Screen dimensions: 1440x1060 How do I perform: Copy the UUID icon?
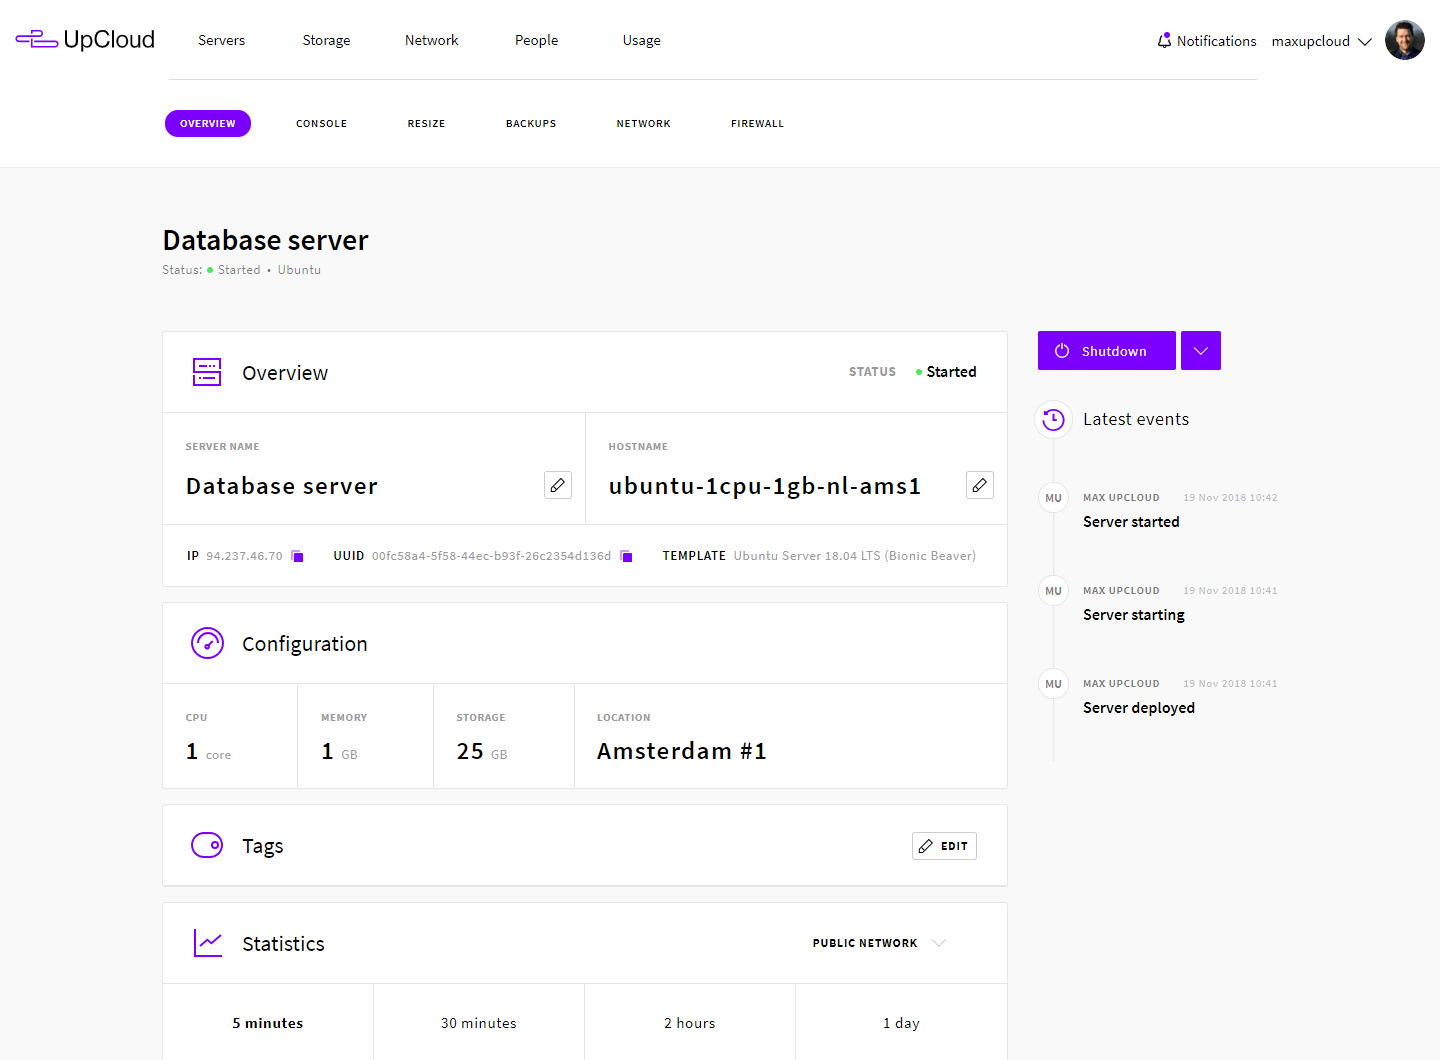pyautogui.click(x=626, y=556)
